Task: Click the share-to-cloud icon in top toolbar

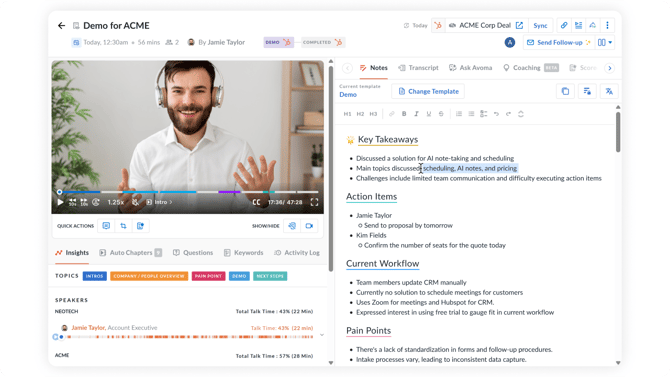Action: 593,25
